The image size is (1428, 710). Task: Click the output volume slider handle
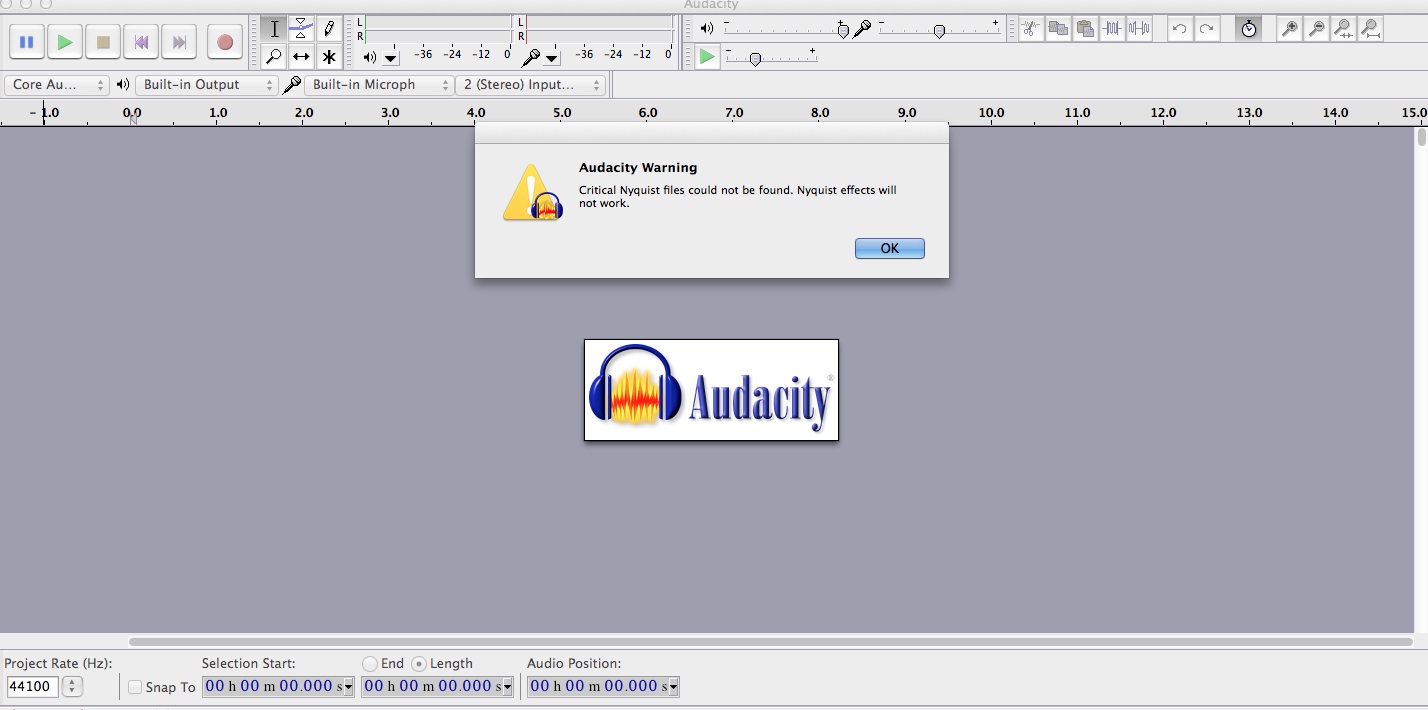(x=843, y=31)
